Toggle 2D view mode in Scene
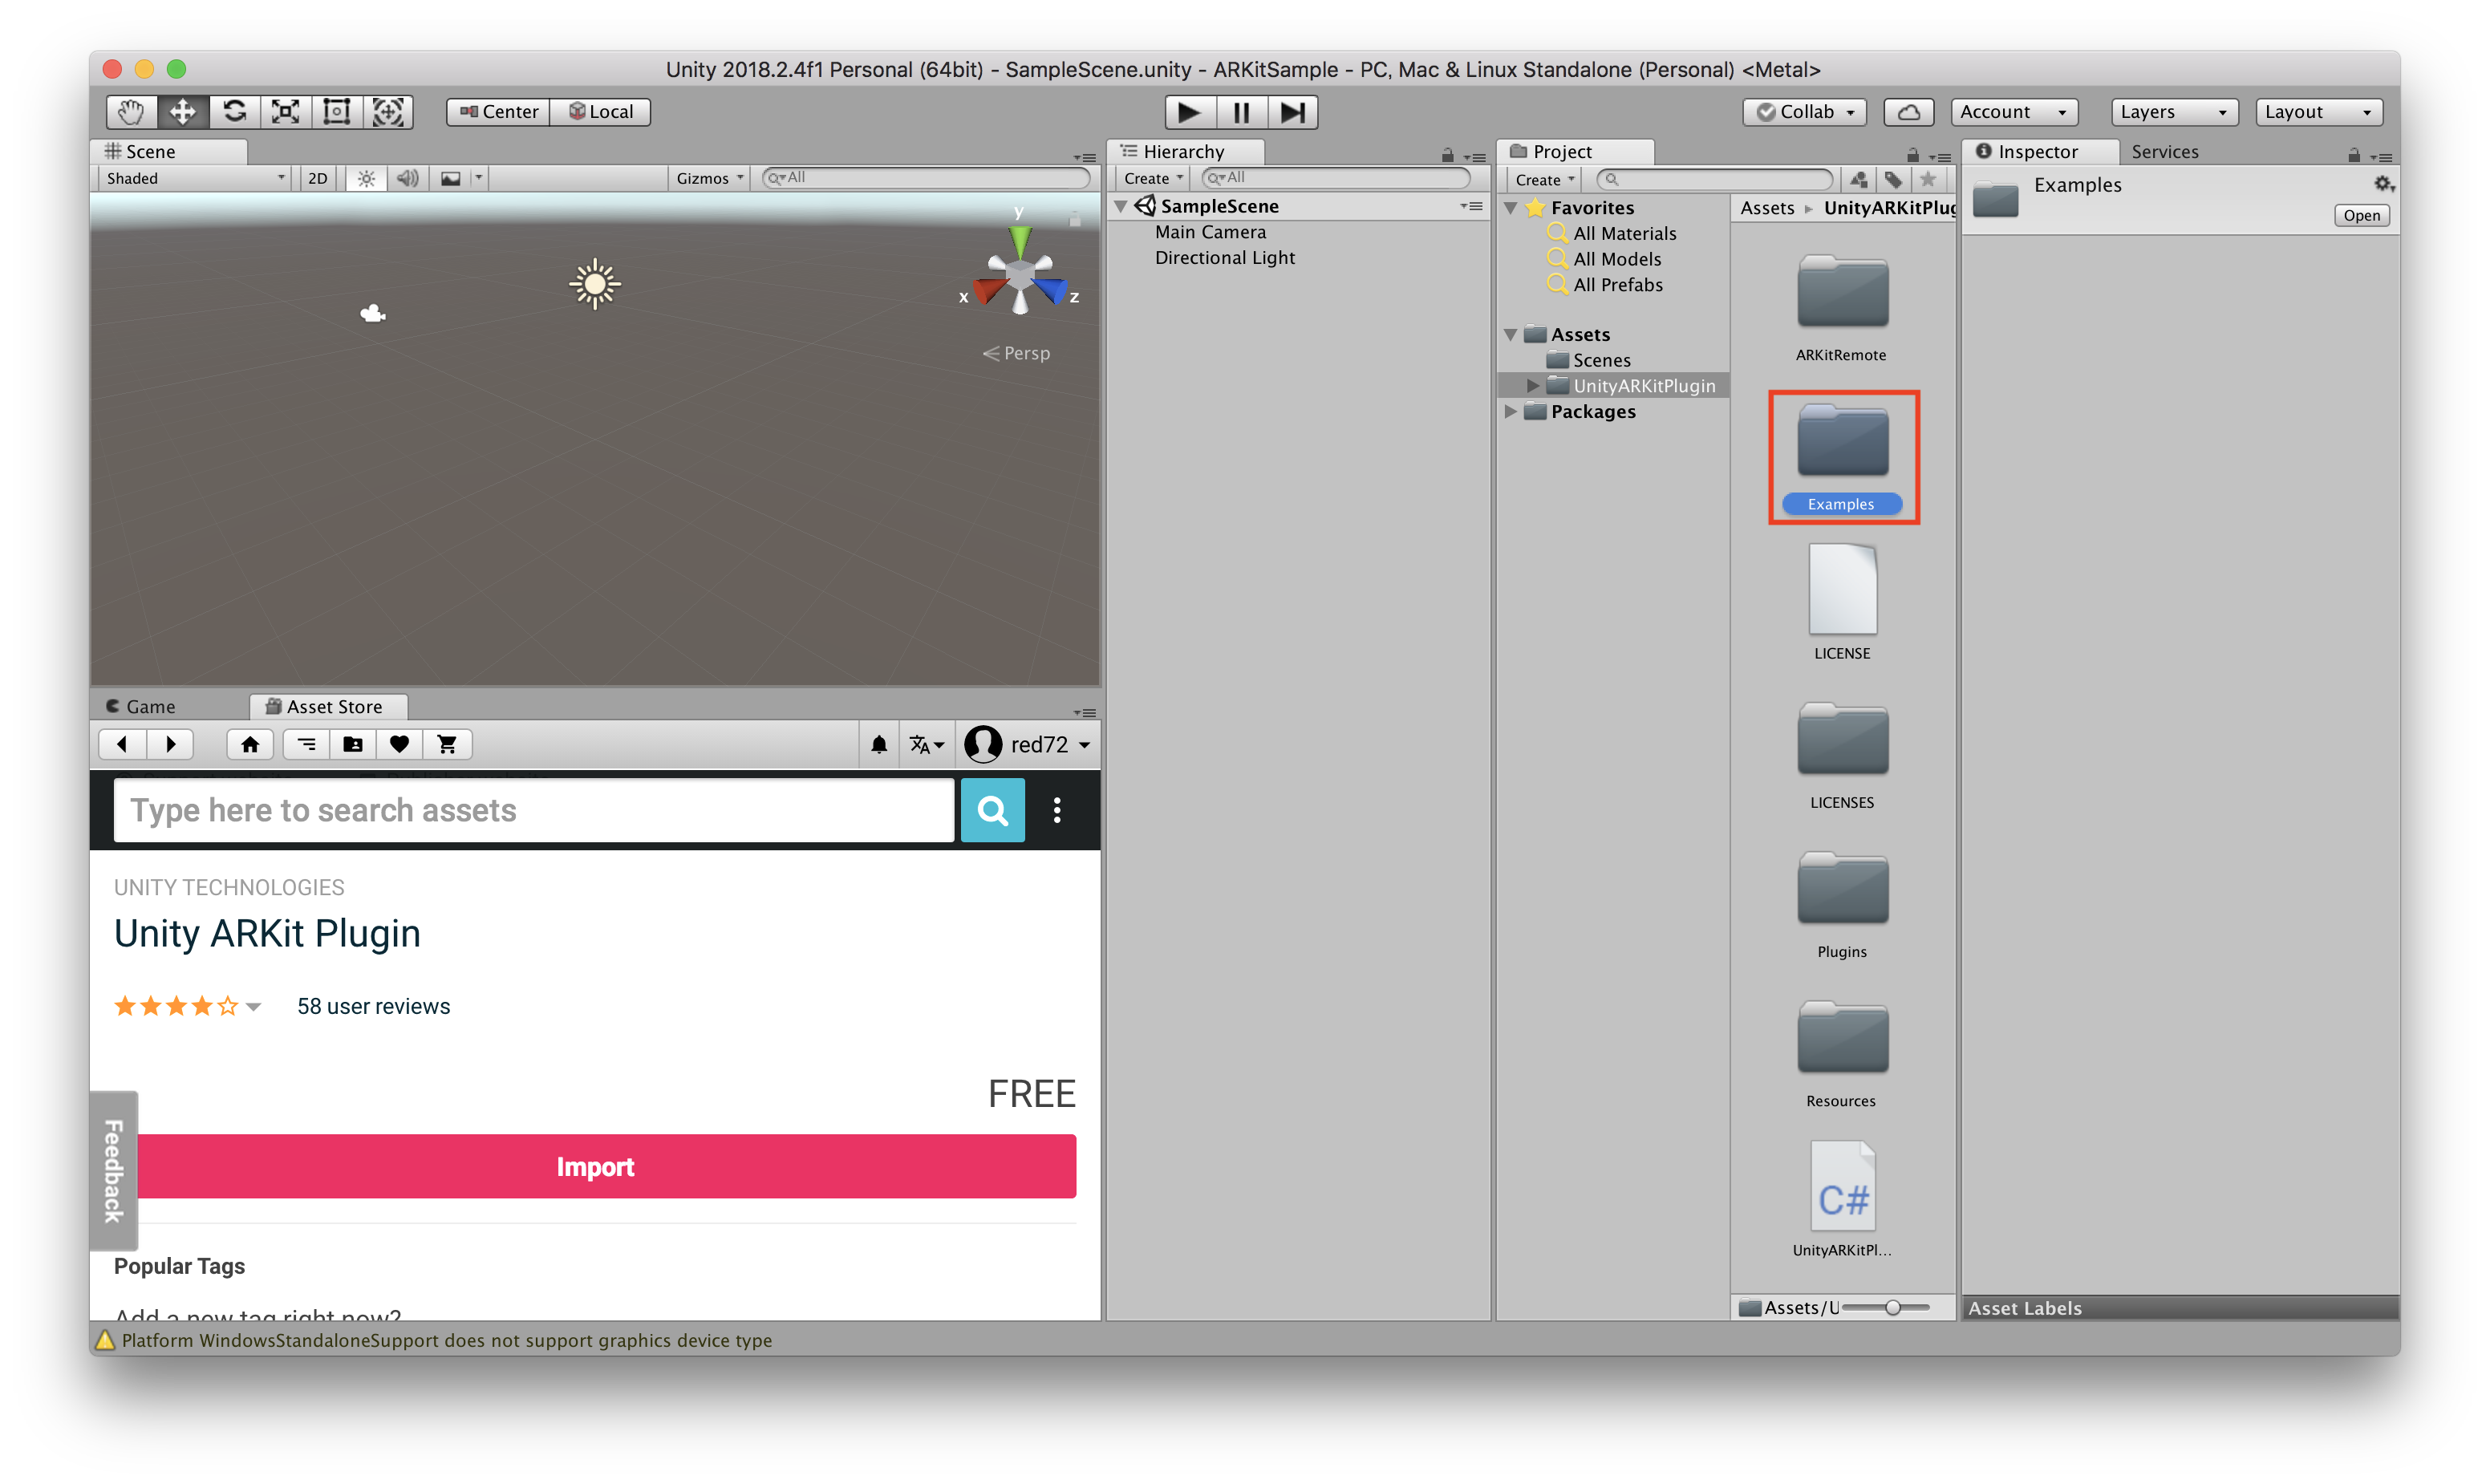The height and width of the screenshot is (1484, 2490). (318, 179)
